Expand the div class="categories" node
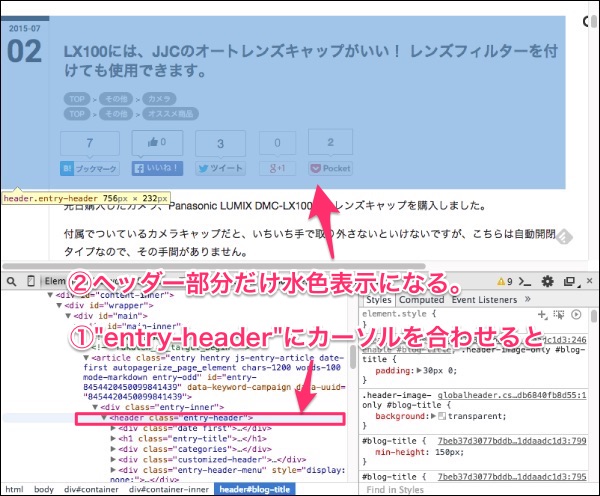The image size is (600, 496). click(113, 449)
